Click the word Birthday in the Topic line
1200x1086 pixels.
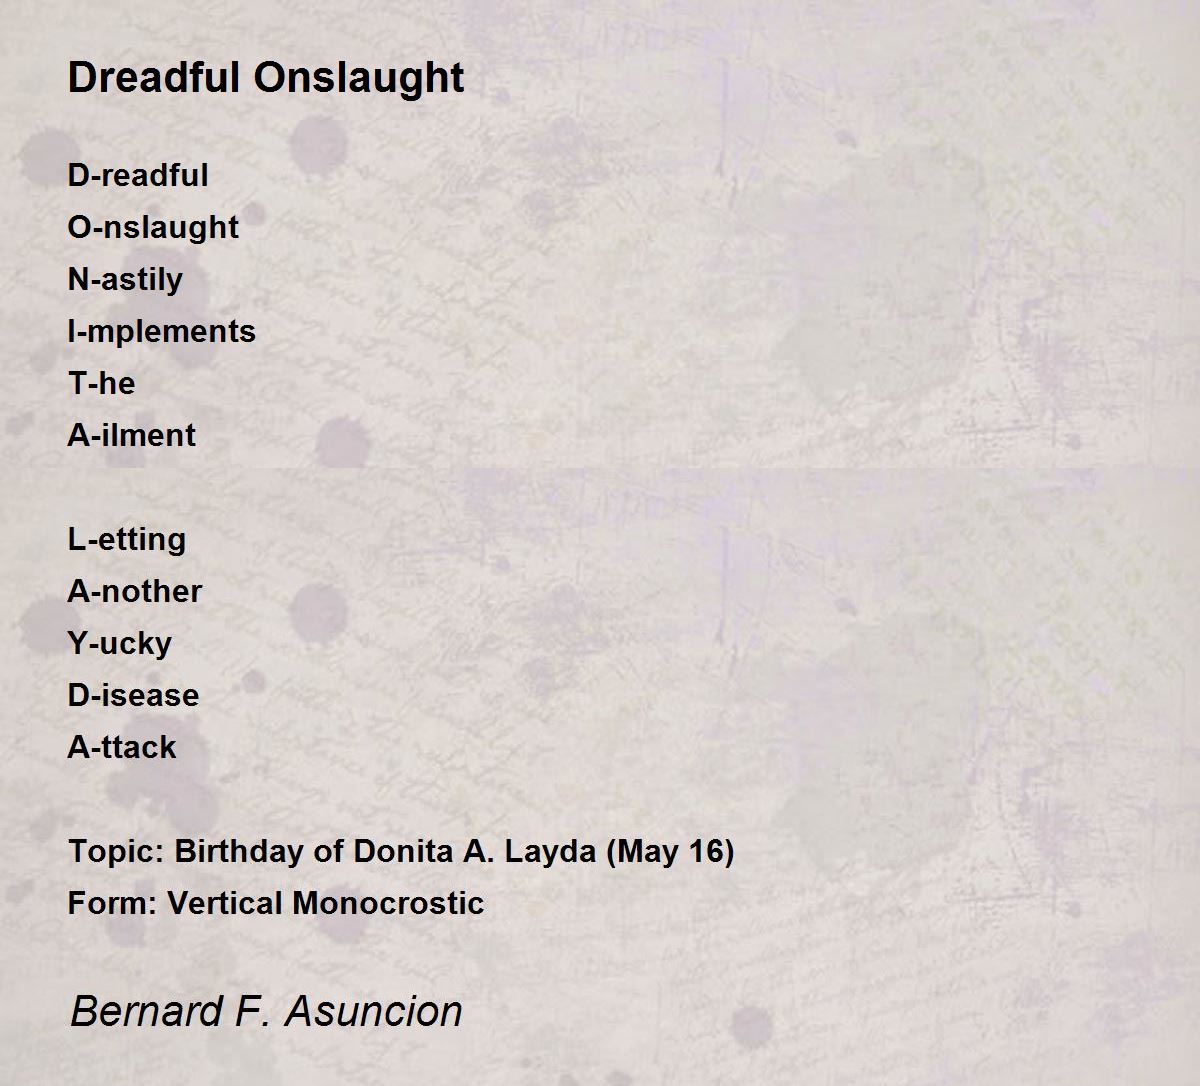[x=238, y=852]
